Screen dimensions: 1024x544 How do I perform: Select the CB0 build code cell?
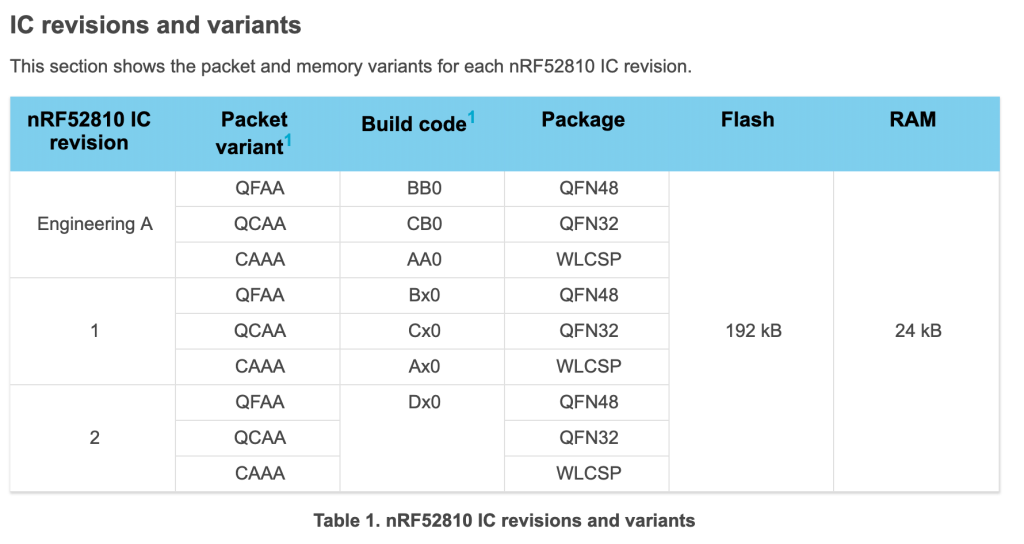(424, 224)
